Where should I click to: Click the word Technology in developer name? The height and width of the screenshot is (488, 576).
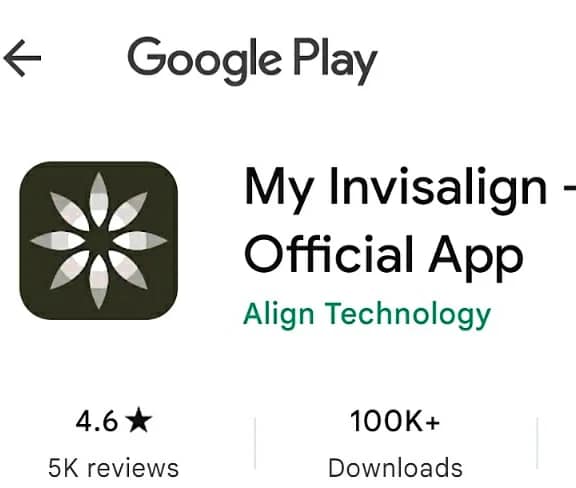click(408, 315)
